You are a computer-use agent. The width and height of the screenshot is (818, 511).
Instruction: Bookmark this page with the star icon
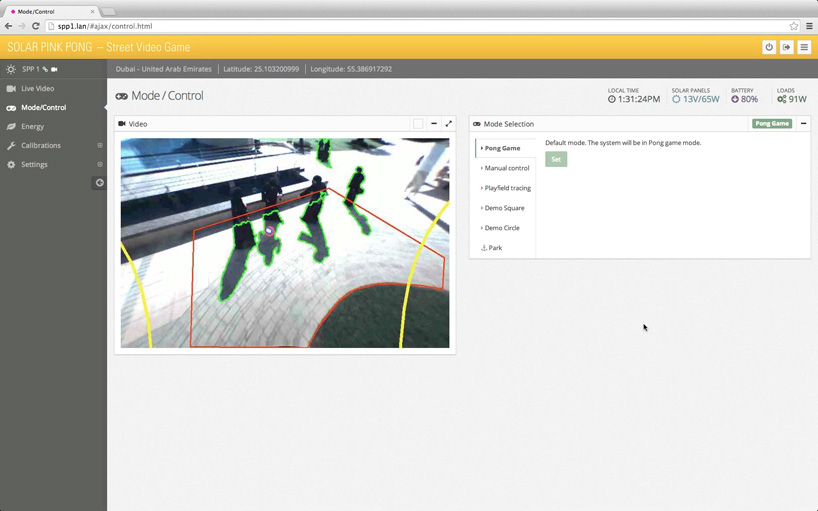coord(794,26)
